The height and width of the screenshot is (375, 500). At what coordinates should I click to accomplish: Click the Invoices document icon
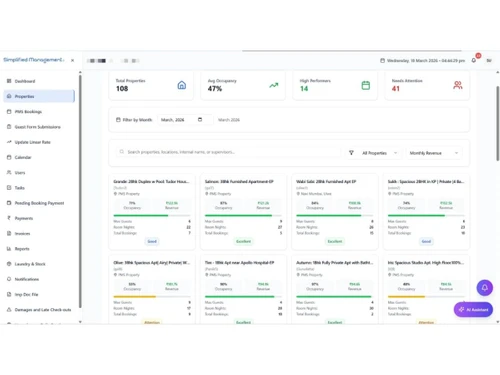(9, 233)
